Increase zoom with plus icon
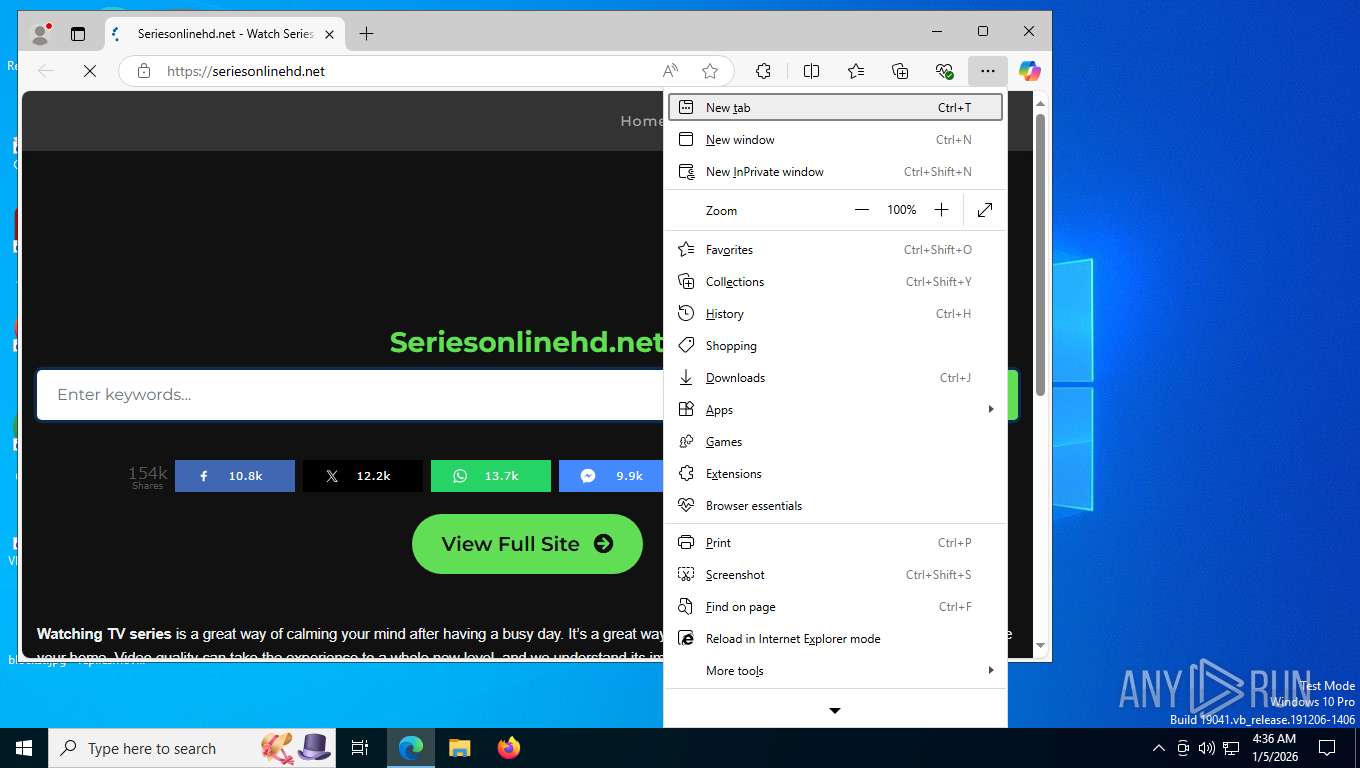1360x768 pixels. pos(941,210)
